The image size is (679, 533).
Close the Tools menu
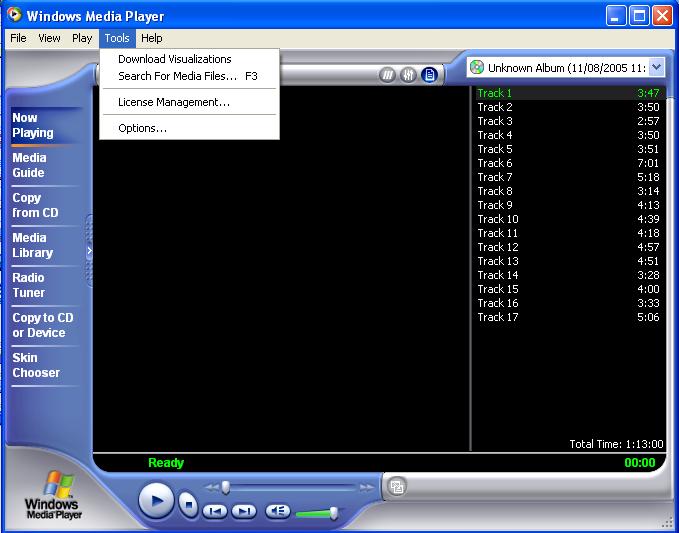click(x=117, y=38)
